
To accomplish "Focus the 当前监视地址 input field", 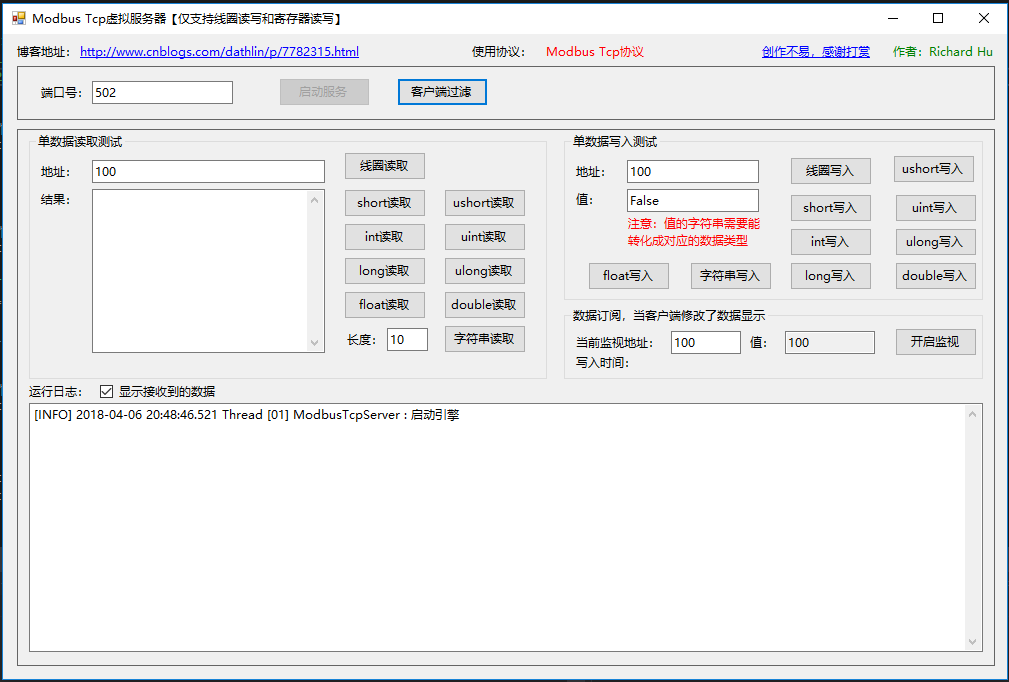I will click(706, 342).
